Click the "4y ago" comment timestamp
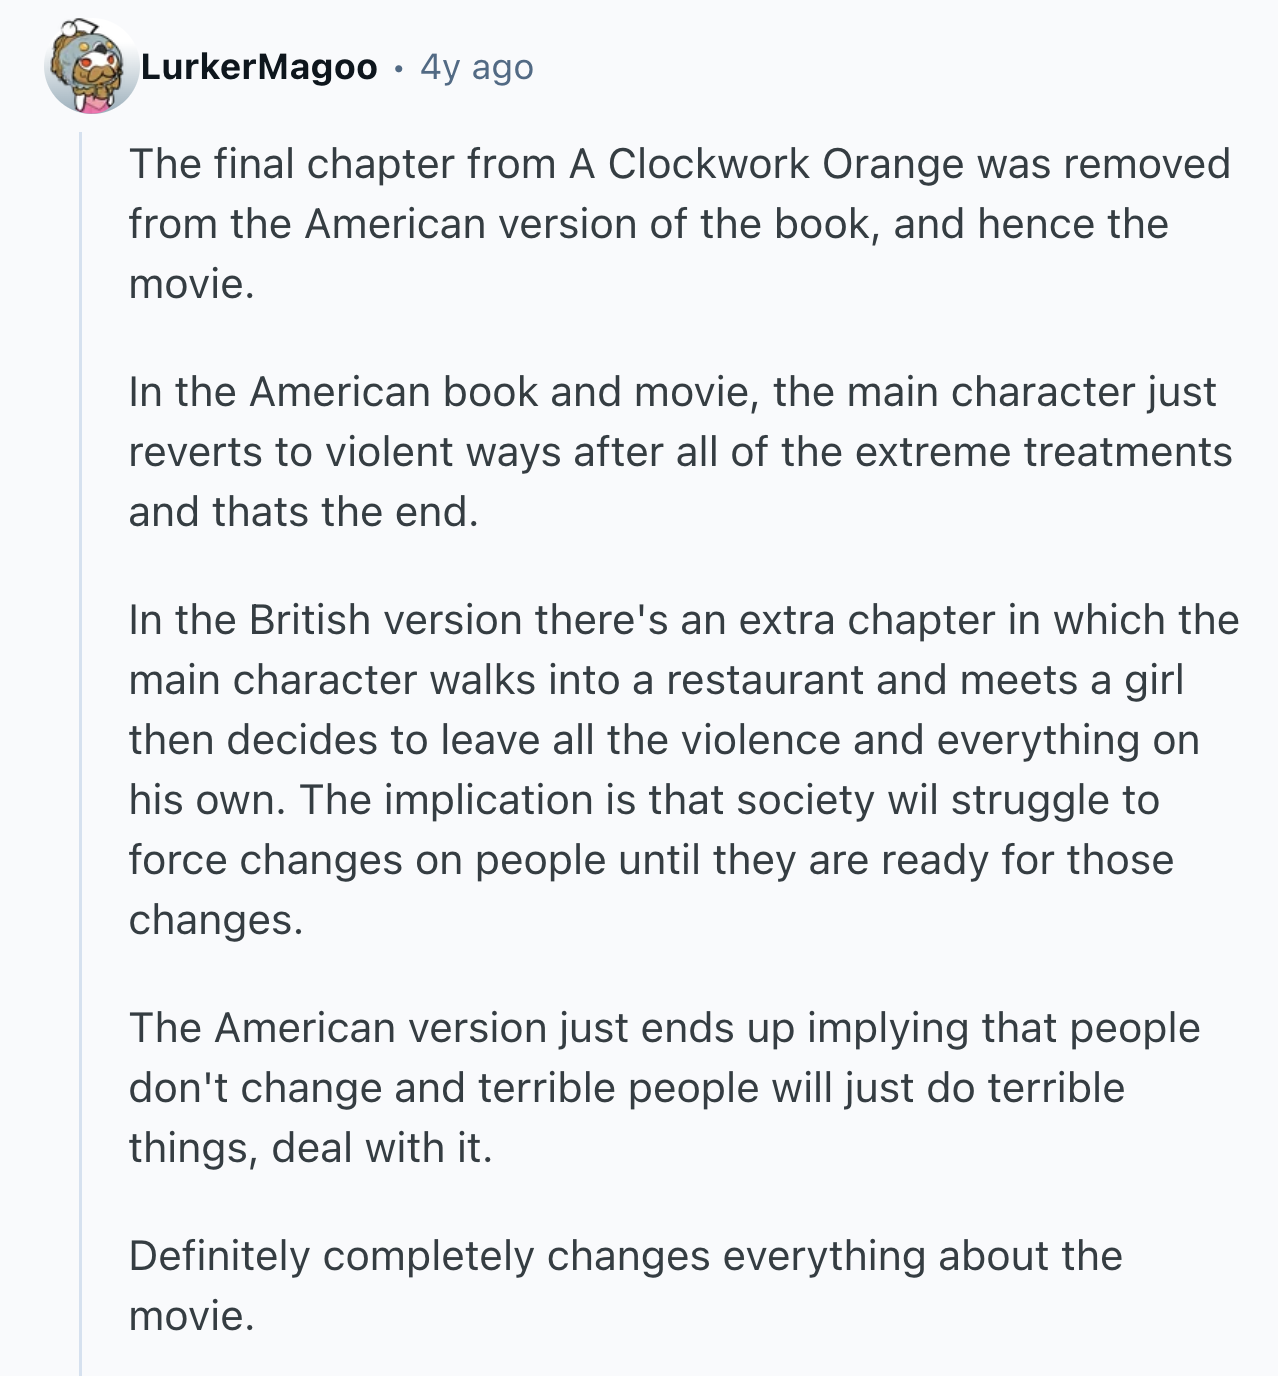The width and height of the screenshot is (1278, 1376). click(x=476, y=67)
